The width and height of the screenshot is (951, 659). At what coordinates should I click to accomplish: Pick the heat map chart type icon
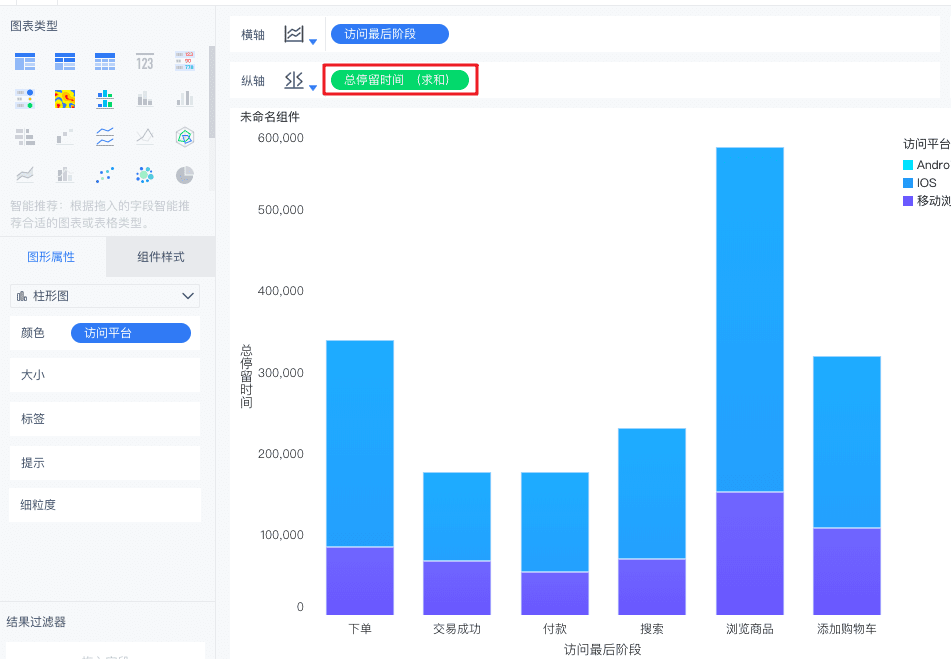(x=65, y=98)
